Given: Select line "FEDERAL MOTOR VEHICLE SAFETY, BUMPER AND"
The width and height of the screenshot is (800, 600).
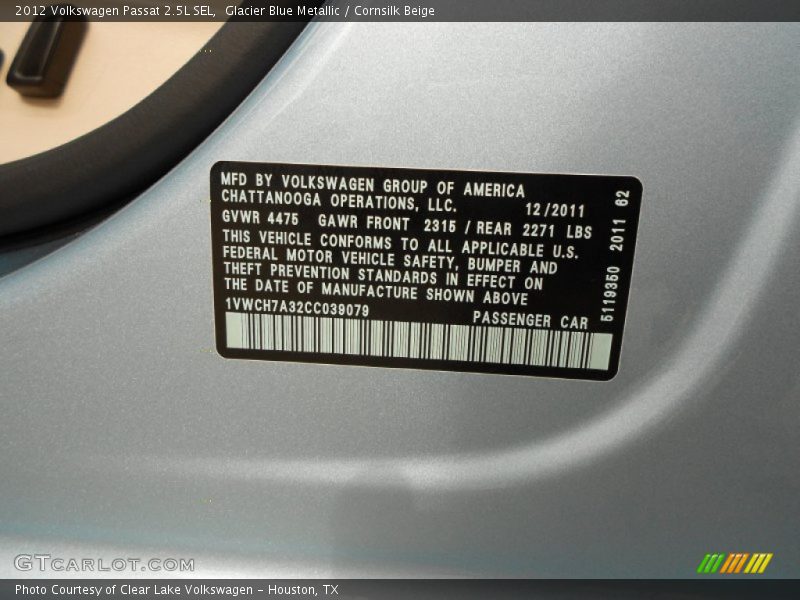Looking at the screenshot, I should [x=390, y=259].
